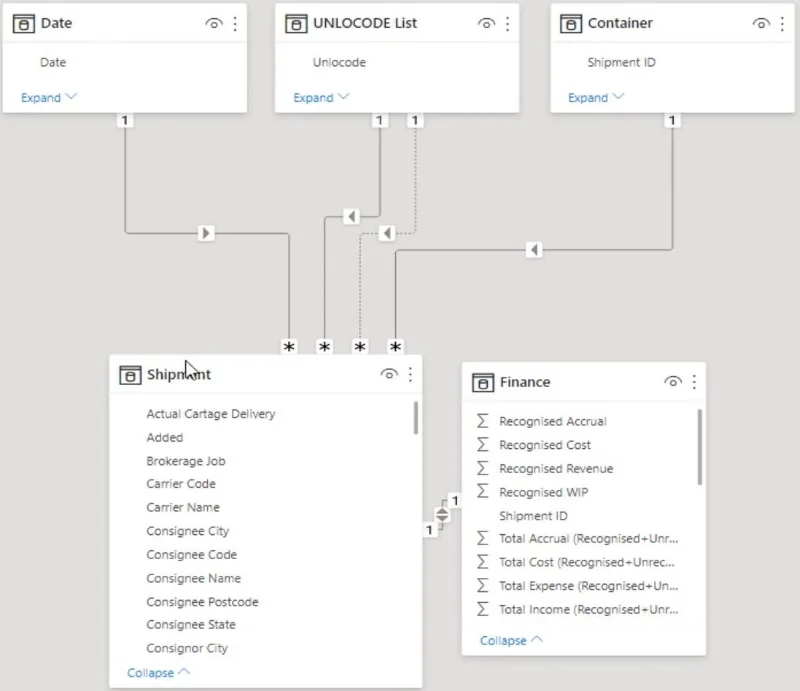Open more options for Shipment table
Viewport: 800px width, 691px height.
click(411, 375)
